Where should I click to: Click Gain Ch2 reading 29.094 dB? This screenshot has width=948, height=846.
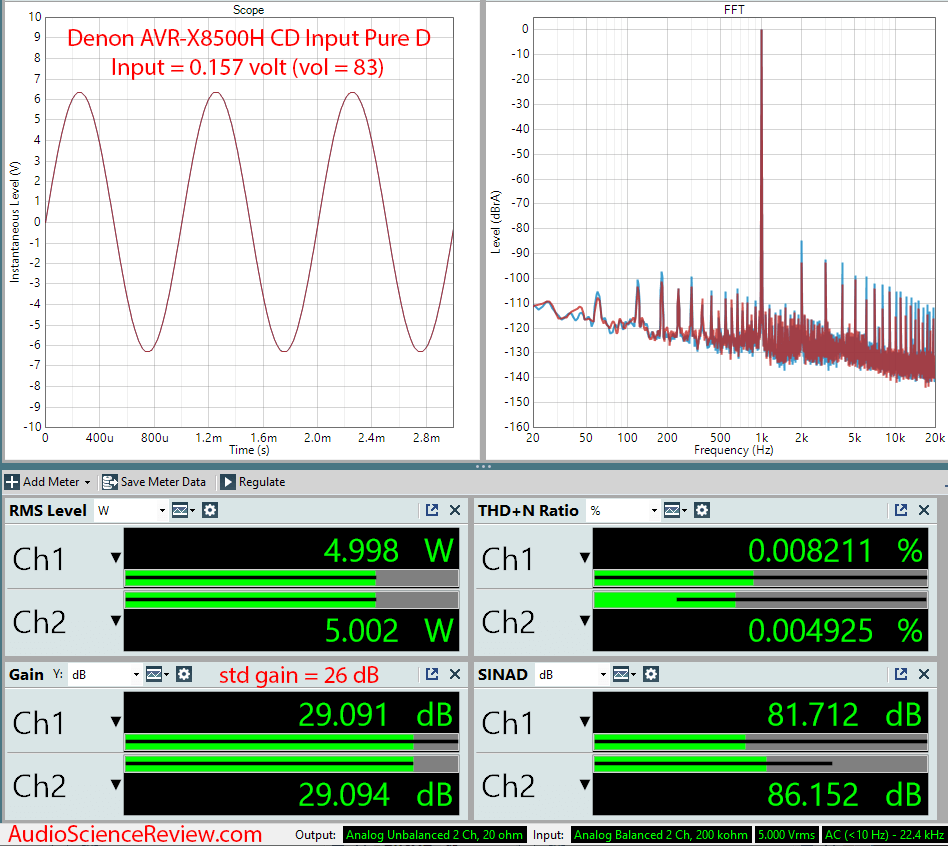click(x=375, y=794)
